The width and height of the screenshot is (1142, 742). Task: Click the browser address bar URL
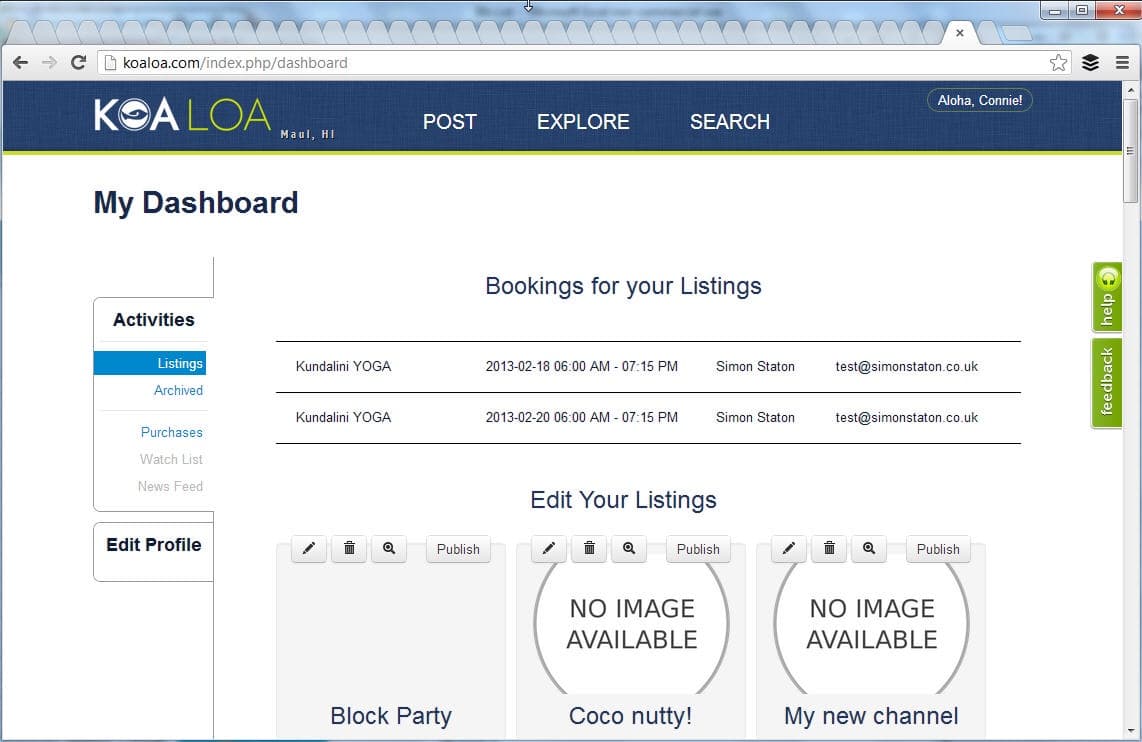500,63
